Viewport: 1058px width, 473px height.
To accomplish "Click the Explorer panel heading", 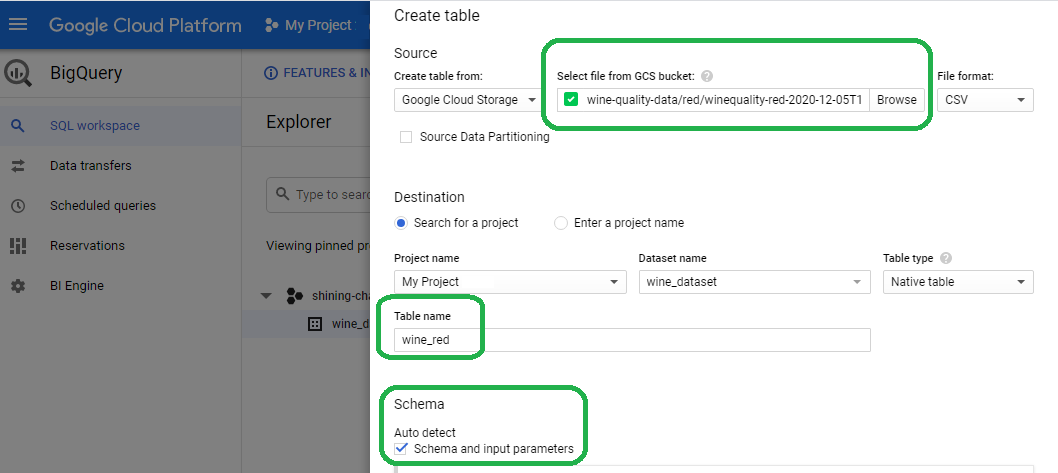I will tap(299, 122).
